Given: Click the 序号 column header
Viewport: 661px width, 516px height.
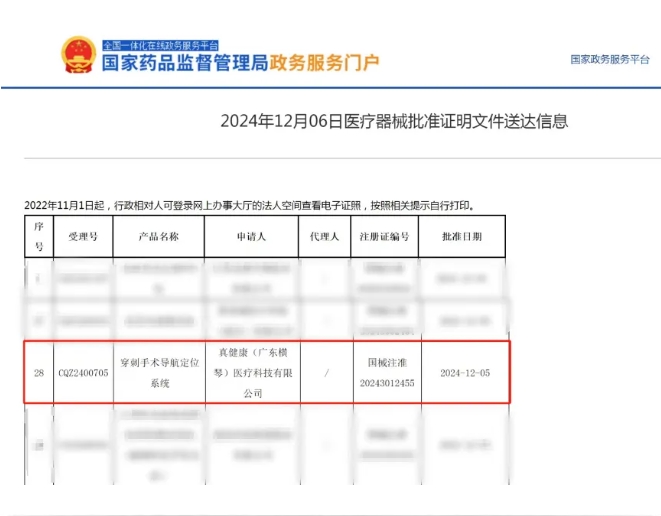Looking at the screenshot, I should click(39, 236).
